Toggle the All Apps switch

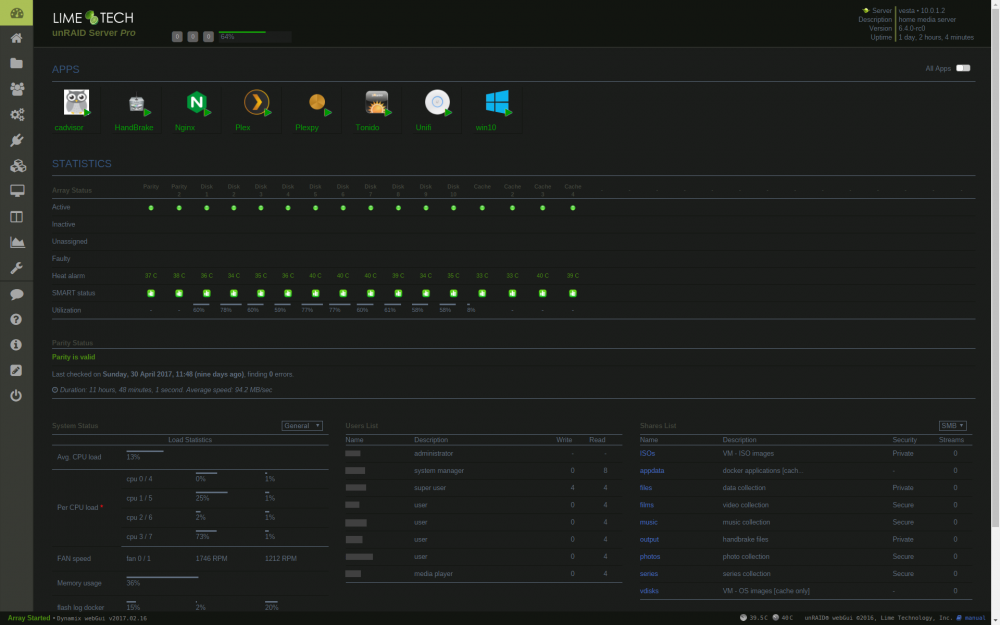pos(963,68)
